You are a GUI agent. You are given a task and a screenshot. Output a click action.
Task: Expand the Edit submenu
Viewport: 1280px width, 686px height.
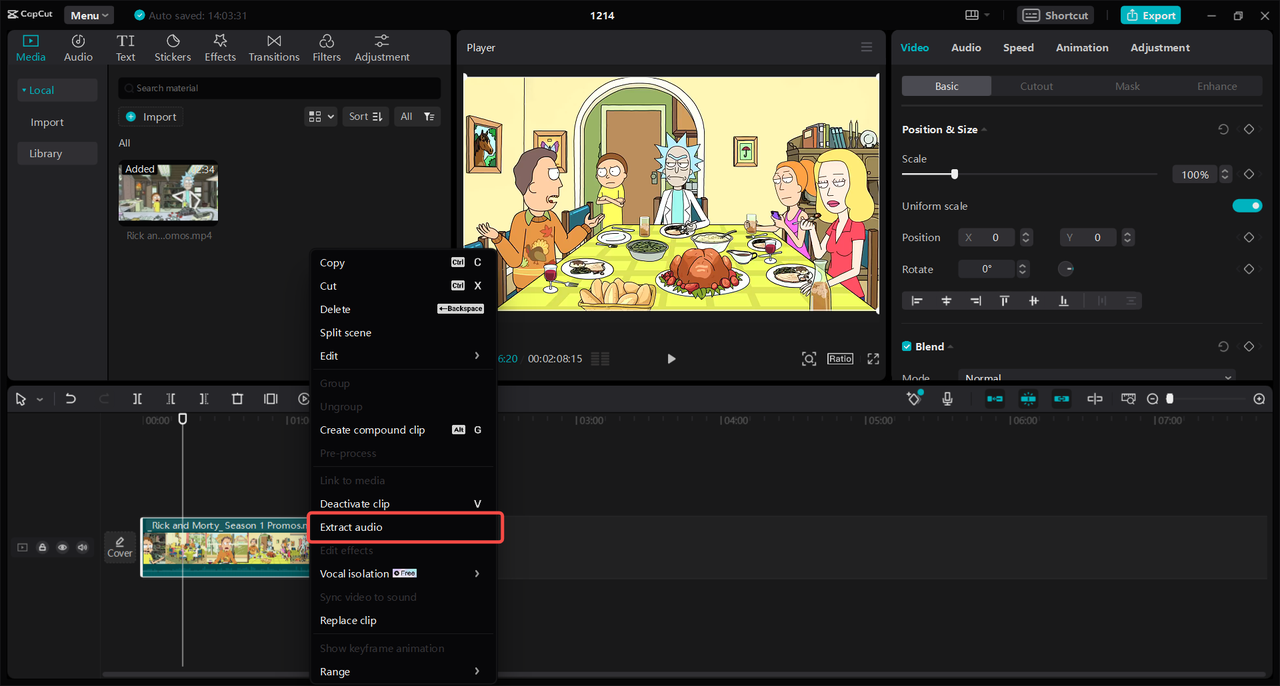point(402,356)
